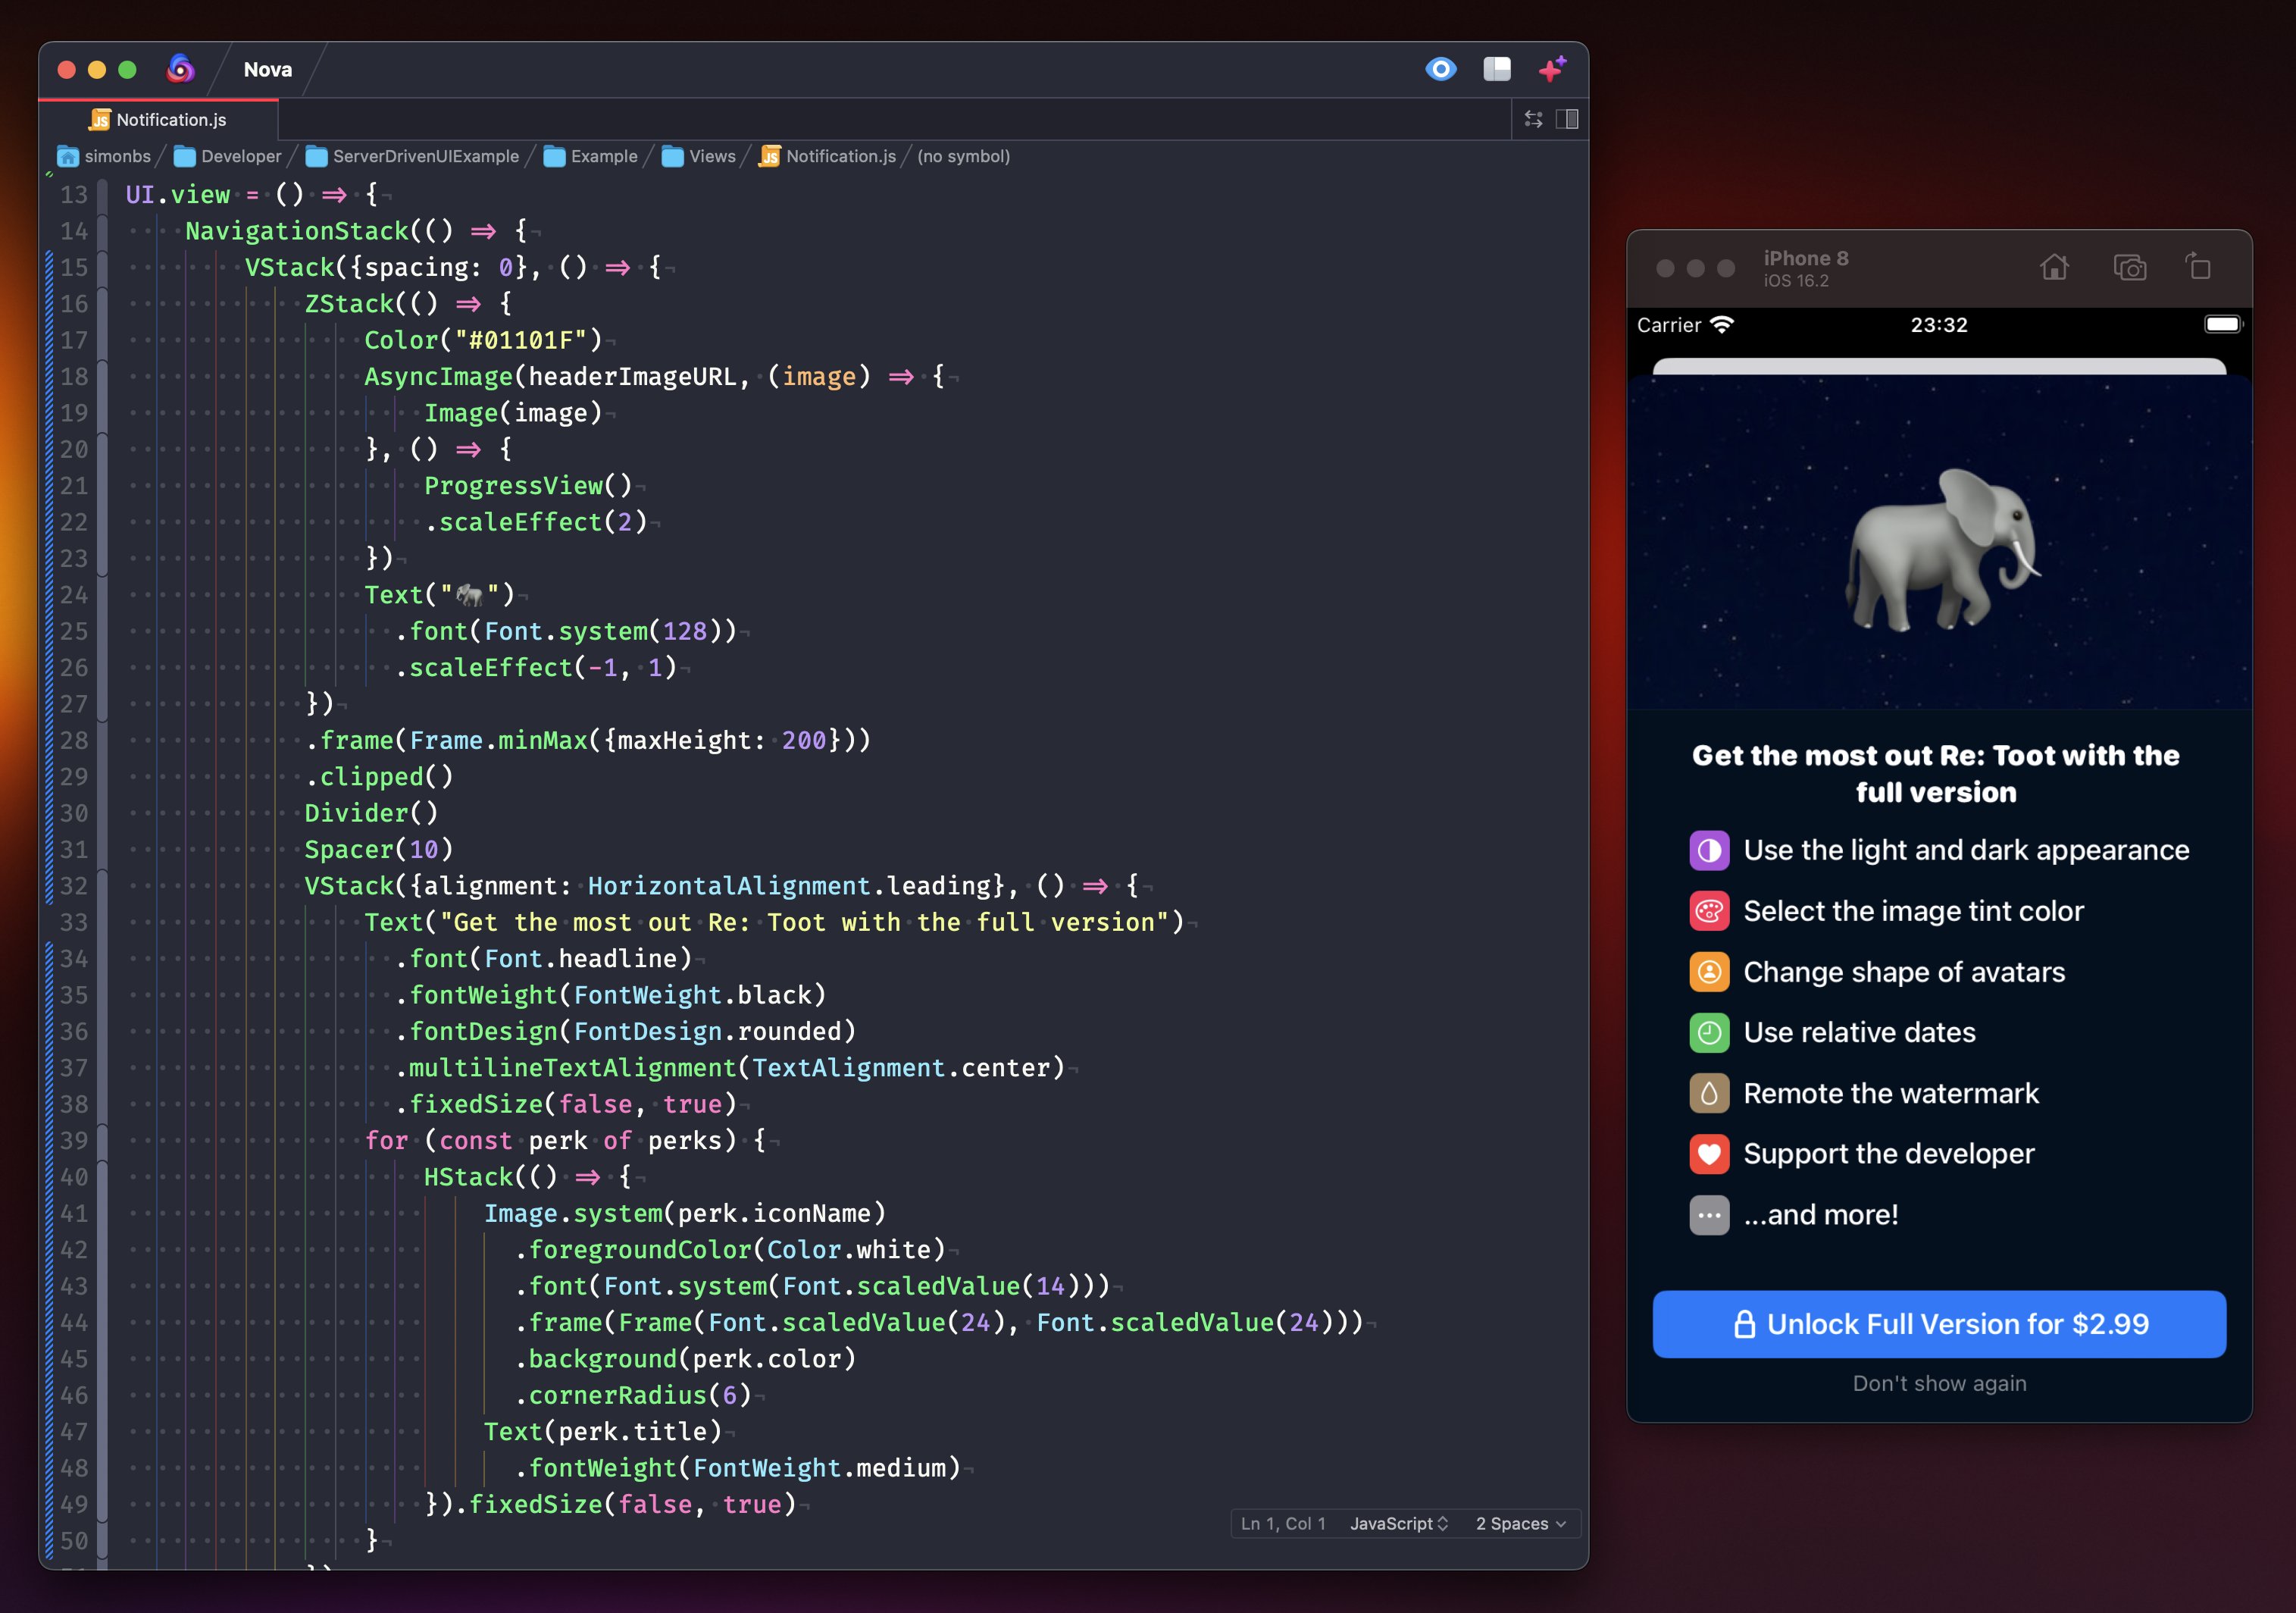Open ServerDrivenUIExample folder in breadcrumb
This screenshot has width=2296, height=1613.
click(413, 156)
